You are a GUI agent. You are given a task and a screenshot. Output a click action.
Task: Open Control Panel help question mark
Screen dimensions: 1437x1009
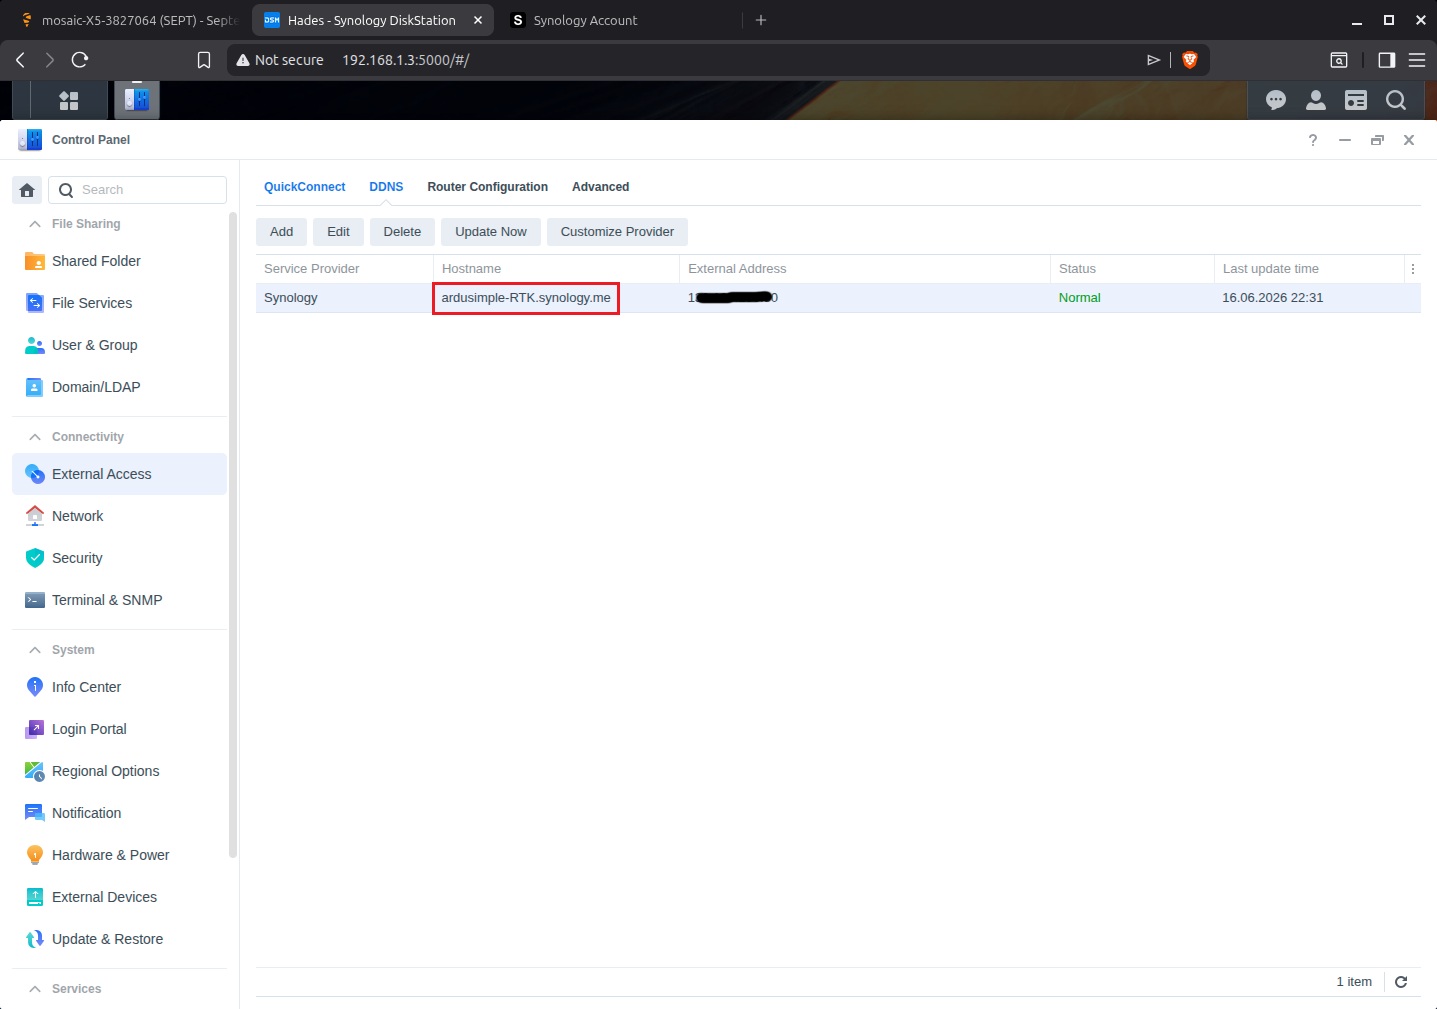pyautogui.click(x=1313, y=140)
